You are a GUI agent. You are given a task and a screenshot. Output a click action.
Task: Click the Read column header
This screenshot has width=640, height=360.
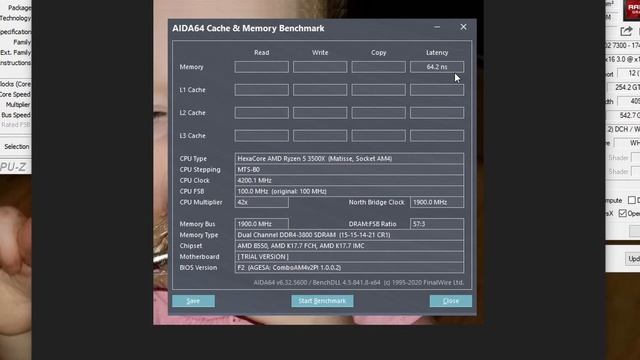click(262, 53)
